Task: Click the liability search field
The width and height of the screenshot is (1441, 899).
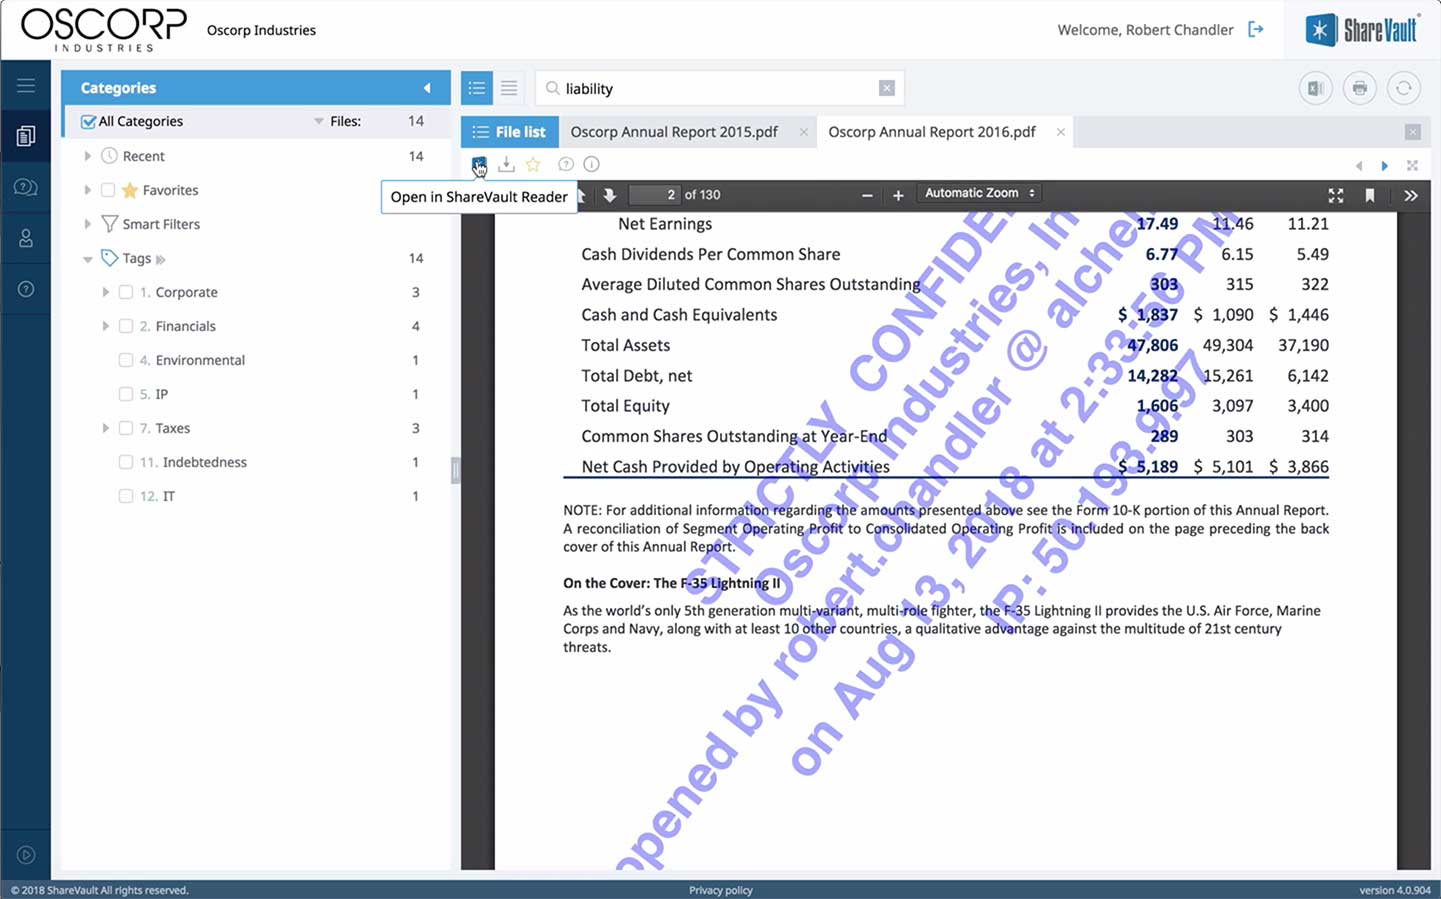Action: click(718, 88)
